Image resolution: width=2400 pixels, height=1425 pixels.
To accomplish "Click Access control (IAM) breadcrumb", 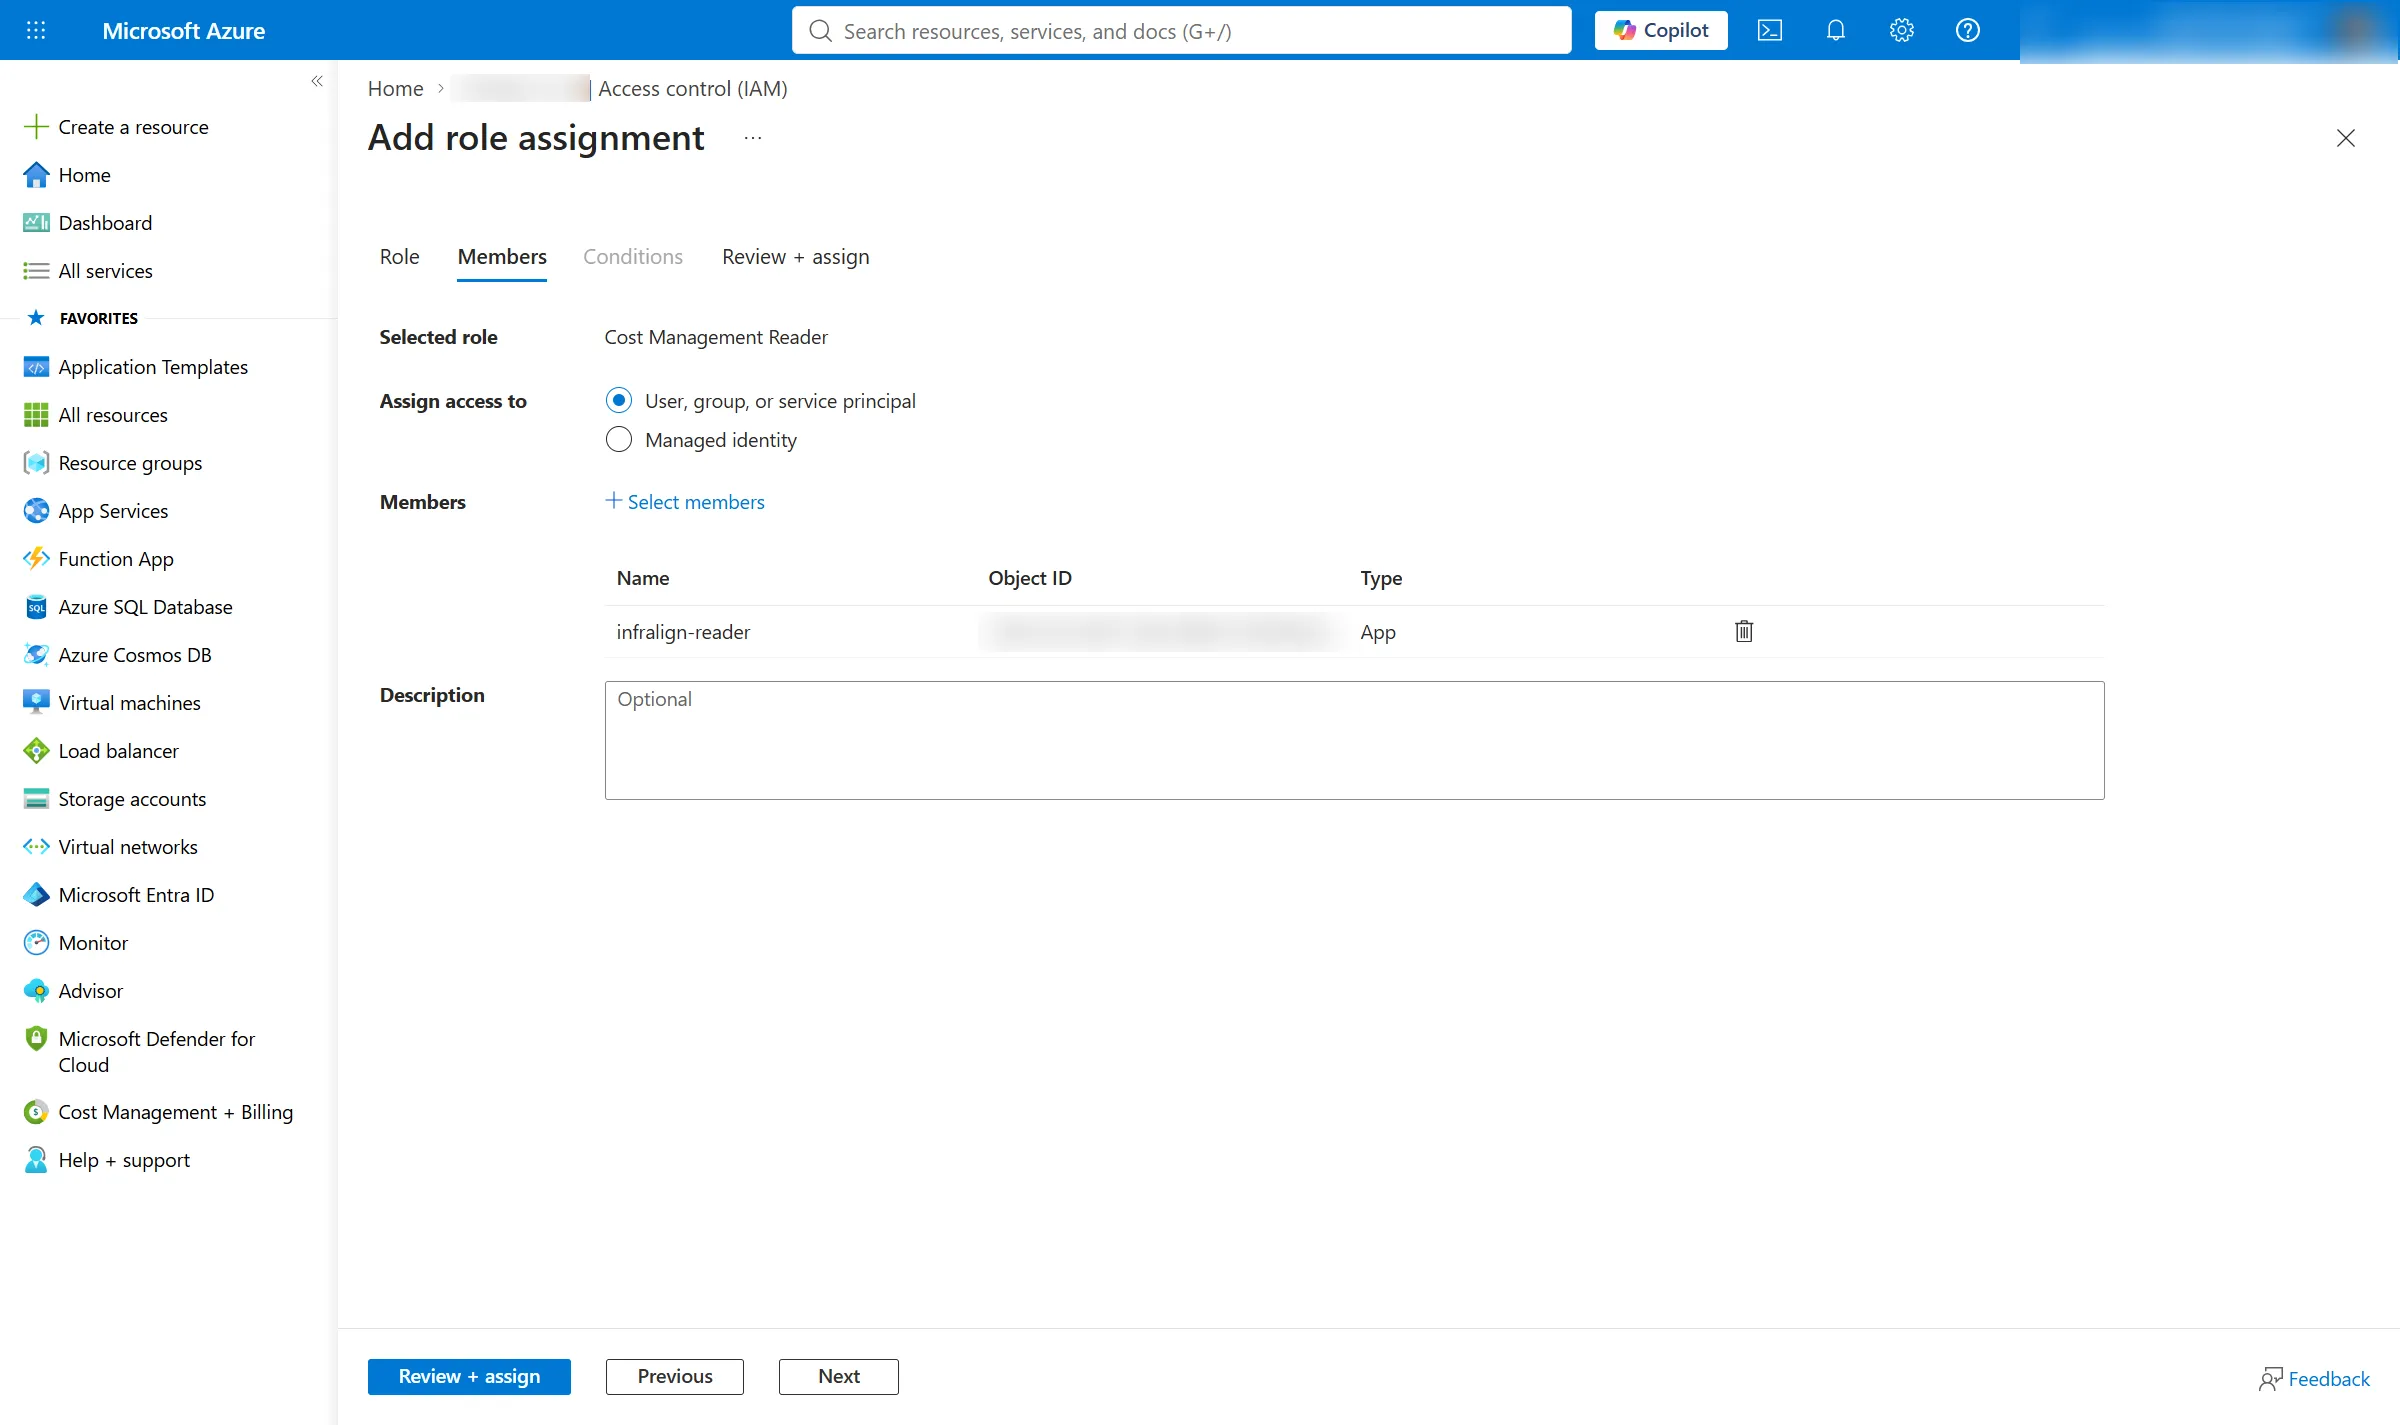I will click(x=693, y=89).
